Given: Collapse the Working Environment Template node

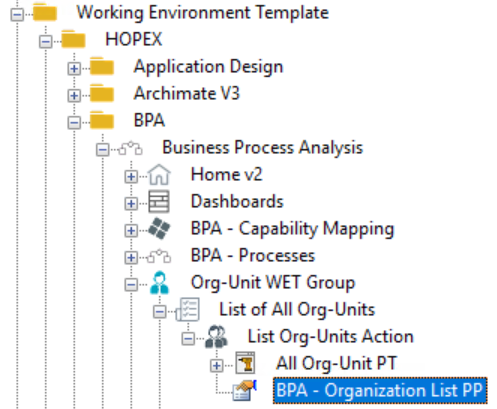Looking at the screenshot, I should coord(17,14).
